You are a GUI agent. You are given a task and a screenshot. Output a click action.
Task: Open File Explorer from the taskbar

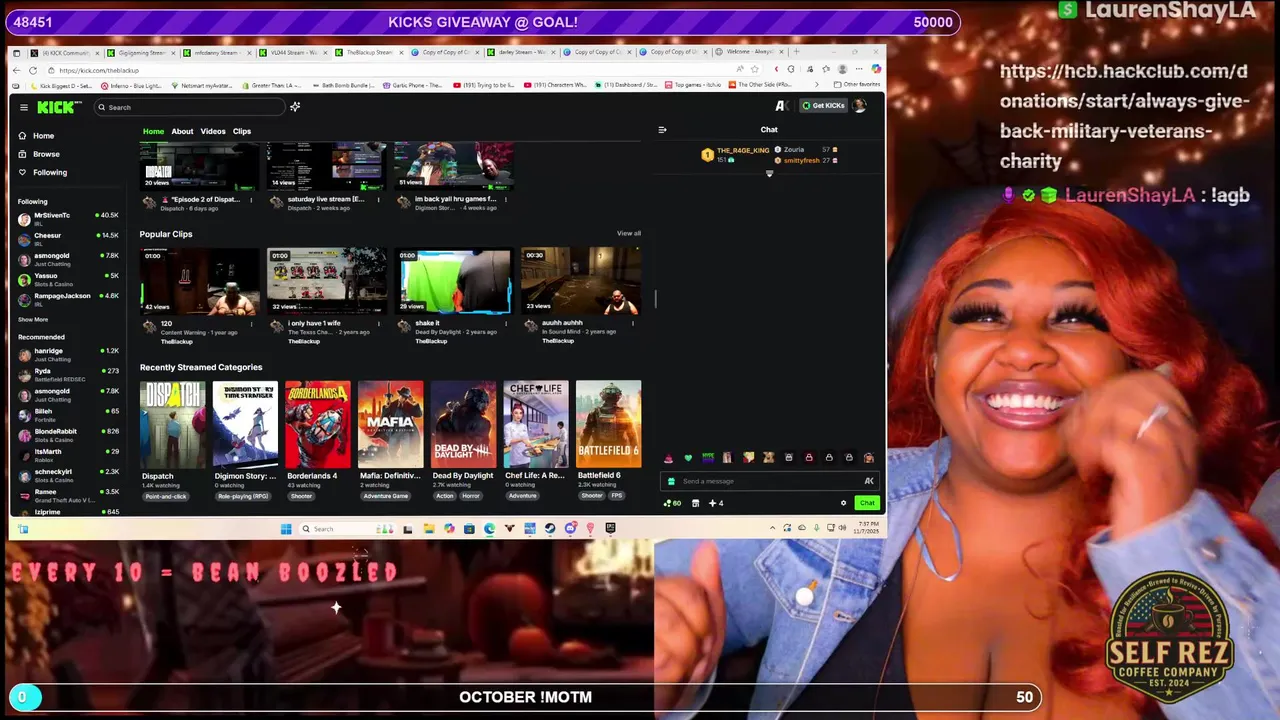428,529
